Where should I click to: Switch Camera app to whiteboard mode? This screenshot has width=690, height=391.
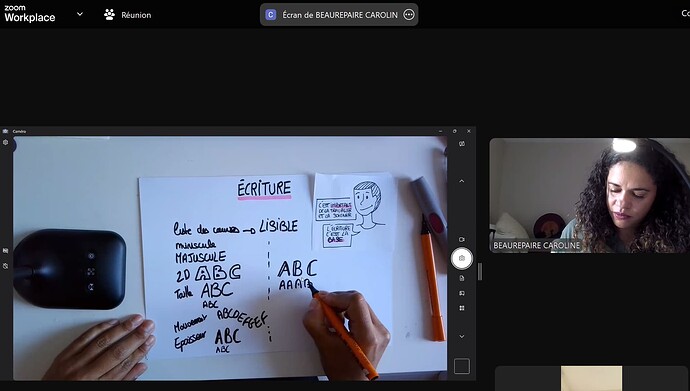pyautogui.click(x=462, y=293)
